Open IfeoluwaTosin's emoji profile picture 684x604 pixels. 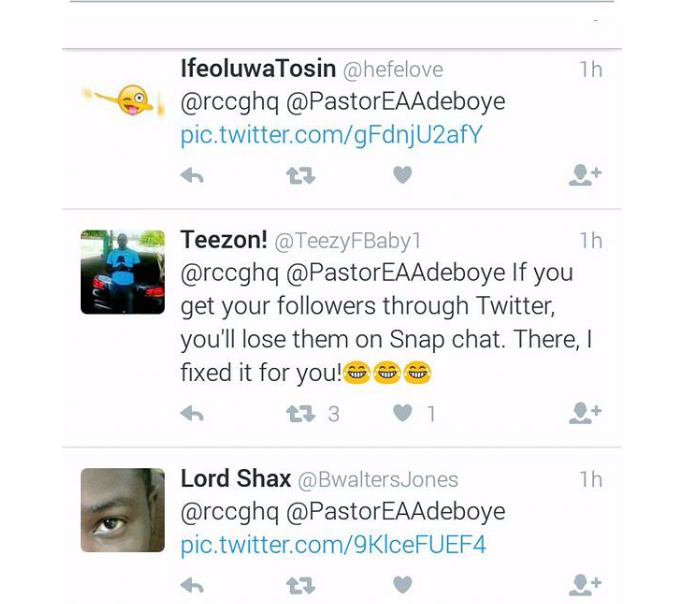122,98
